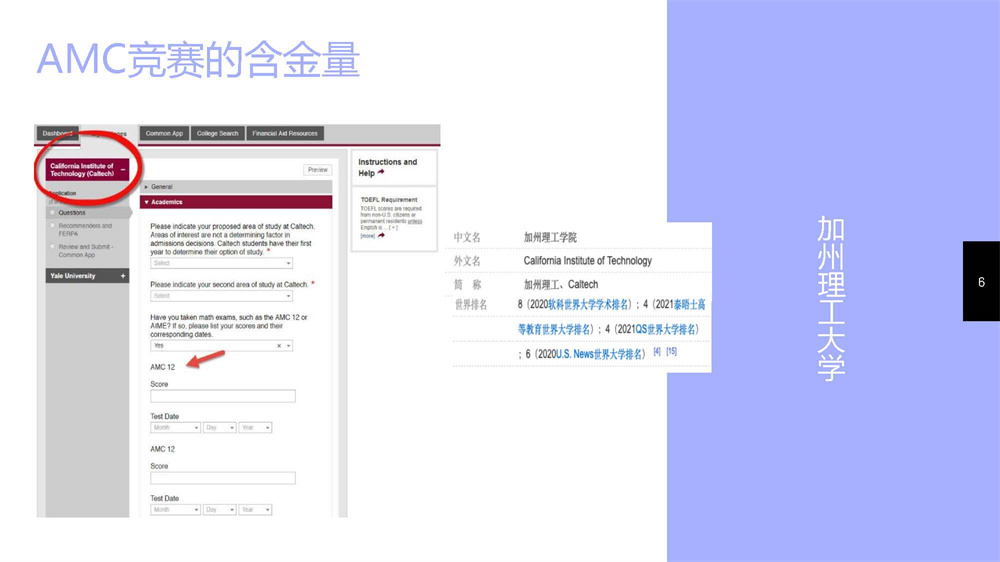This screenshot has width=1000, height=562.
Task: Click the slide title AMC竞赛的含金量
Action: (x=198, y=59)
